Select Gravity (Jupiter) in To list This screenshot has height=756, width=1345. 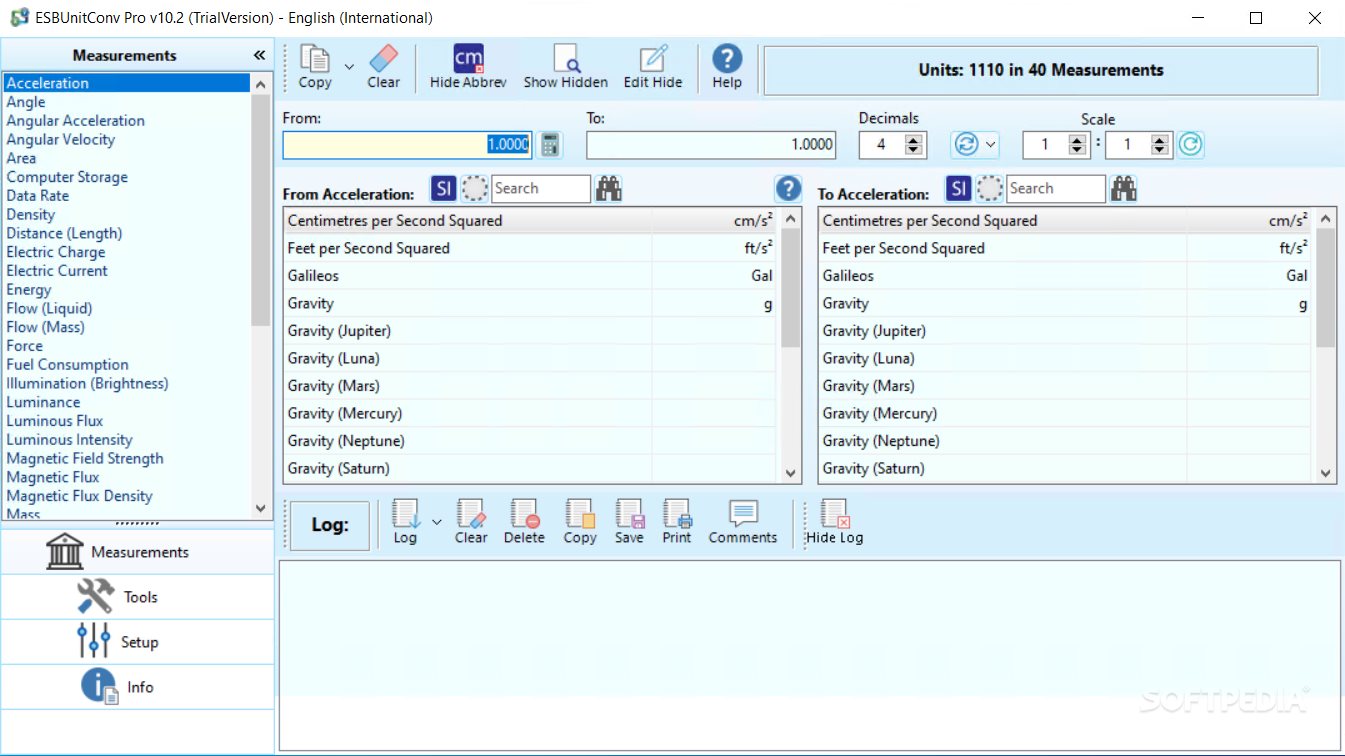coord(1065,331)
